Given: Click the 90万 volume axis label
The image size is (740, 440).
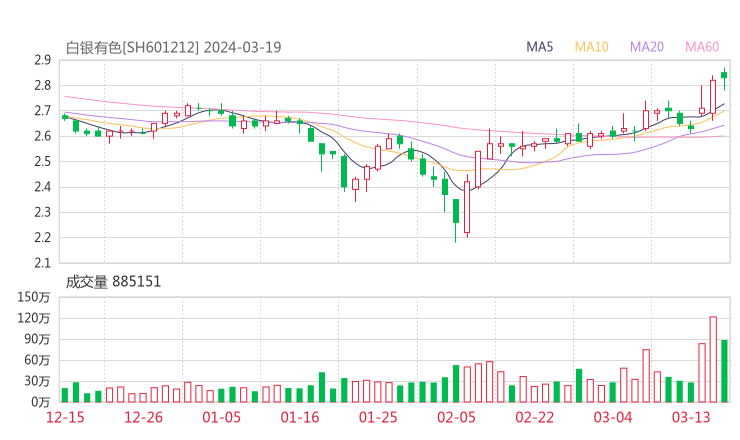Looking at the screenshot, I should click(37, 339).
